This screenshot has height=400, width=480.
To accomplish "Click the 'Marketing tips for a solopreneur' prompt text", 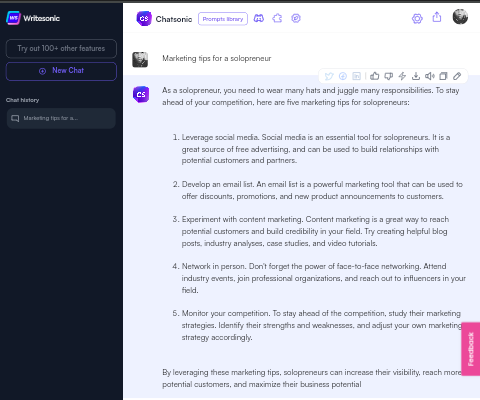I will point(217,59).
